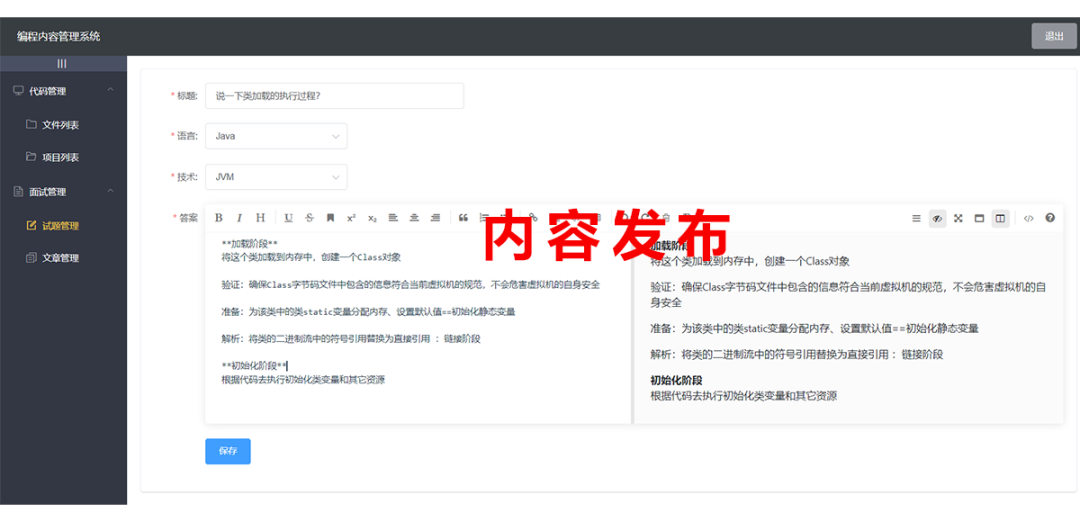Screen dimensions: 1080x522
Task: Click the 初始化阶段 heading in preview pane
Action: (676, 380)
